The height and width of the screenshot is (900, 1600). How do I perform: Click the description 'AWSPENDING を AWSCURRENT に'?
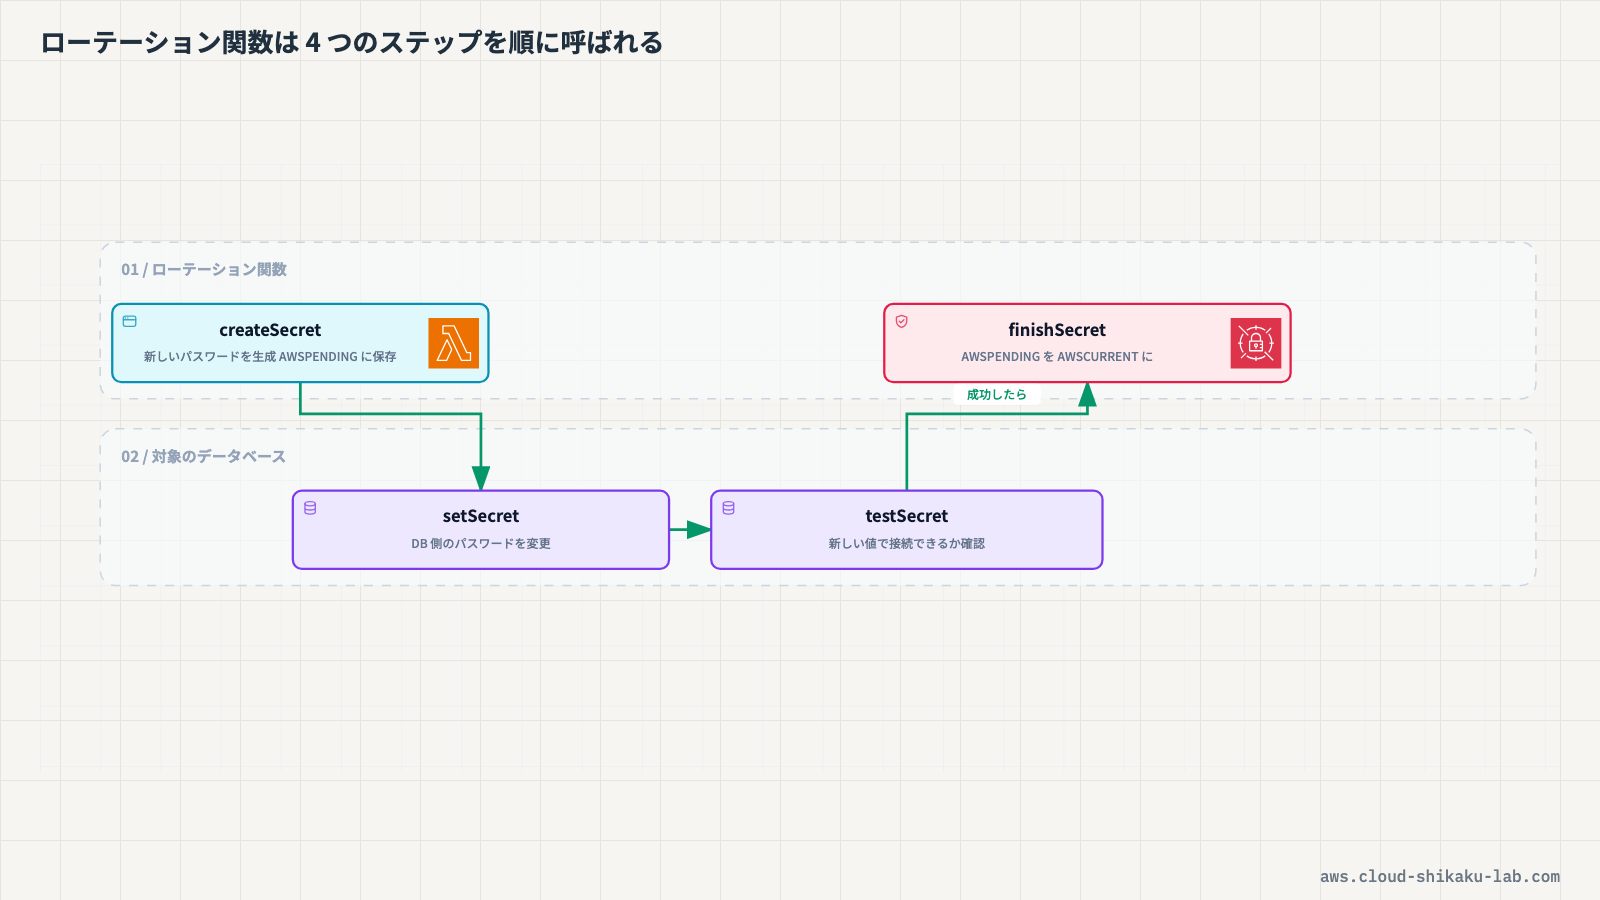click(1057, 357)
